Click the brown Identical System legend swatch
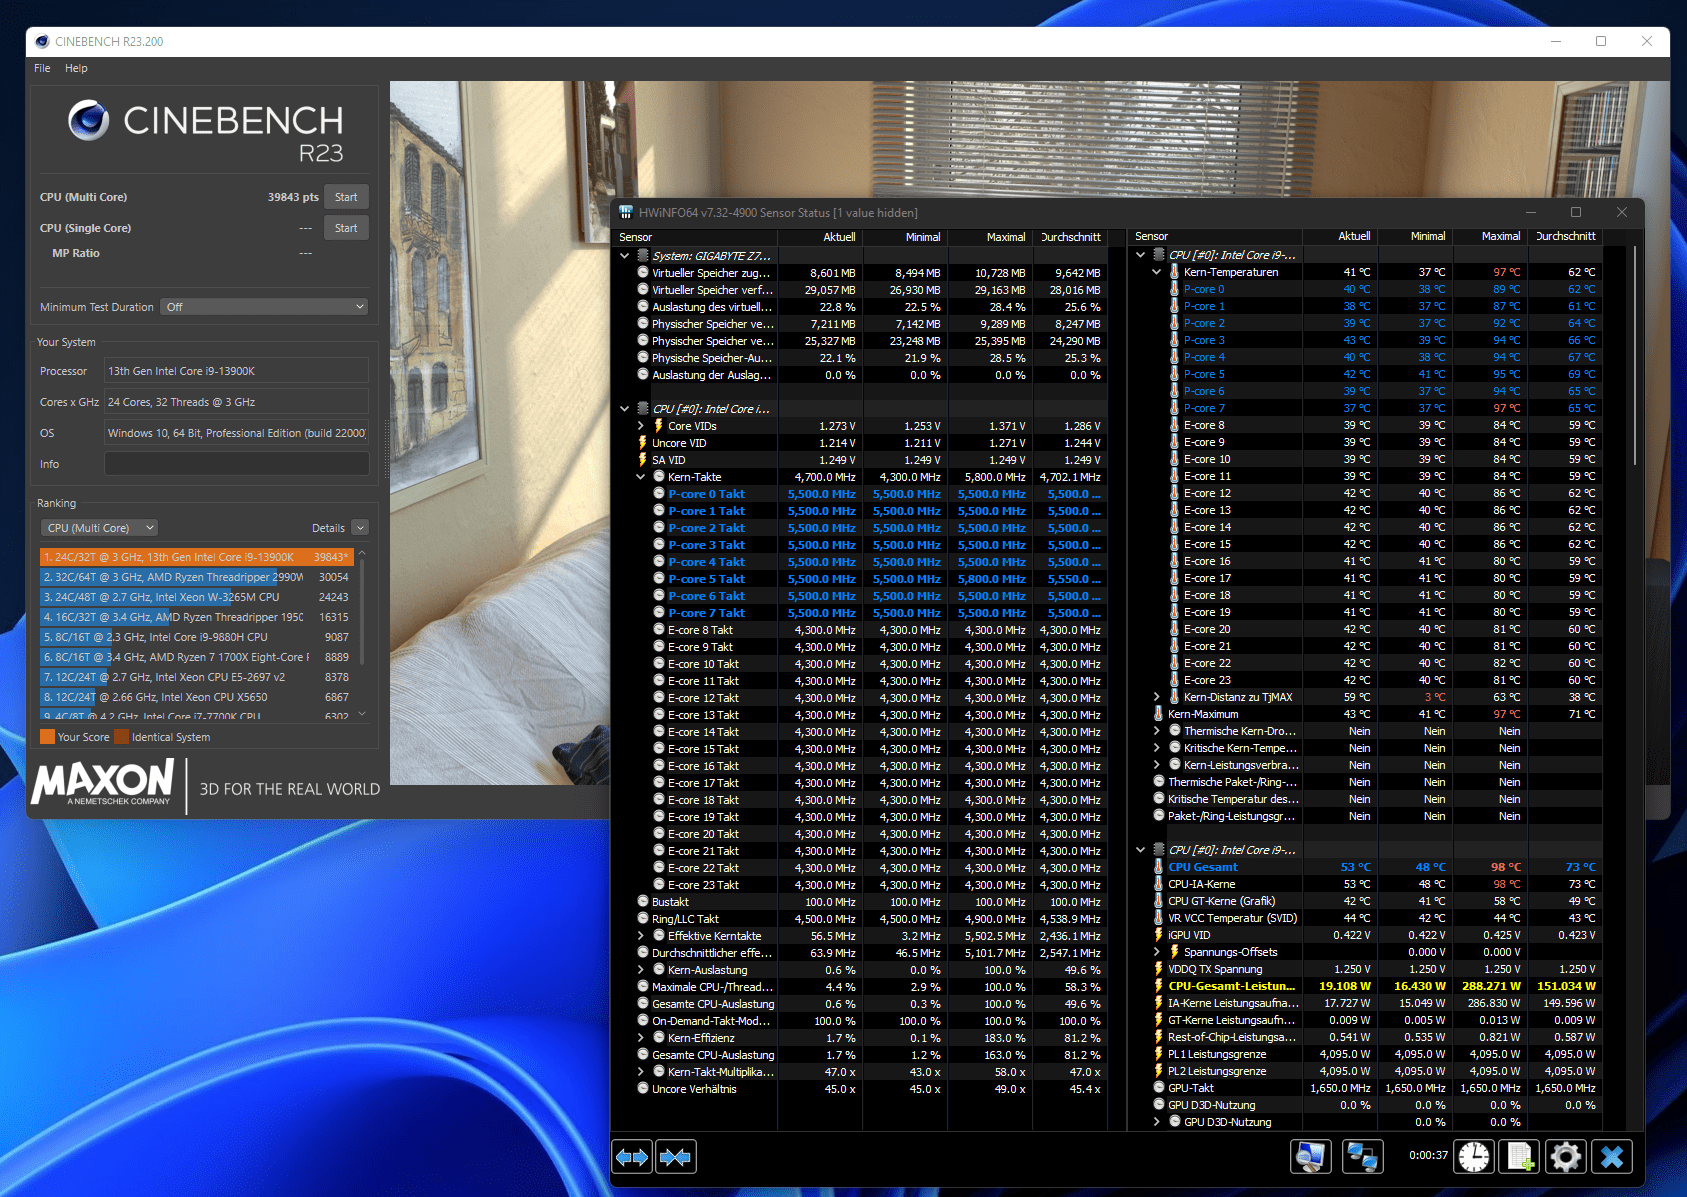The width and height of the screenshot is (1687, 1197). (x=122, y=737)
